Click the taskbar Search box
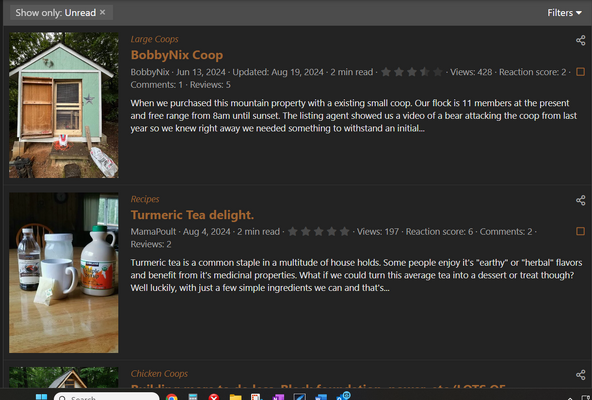The image size is (592, 400). (x=106, y=397)
